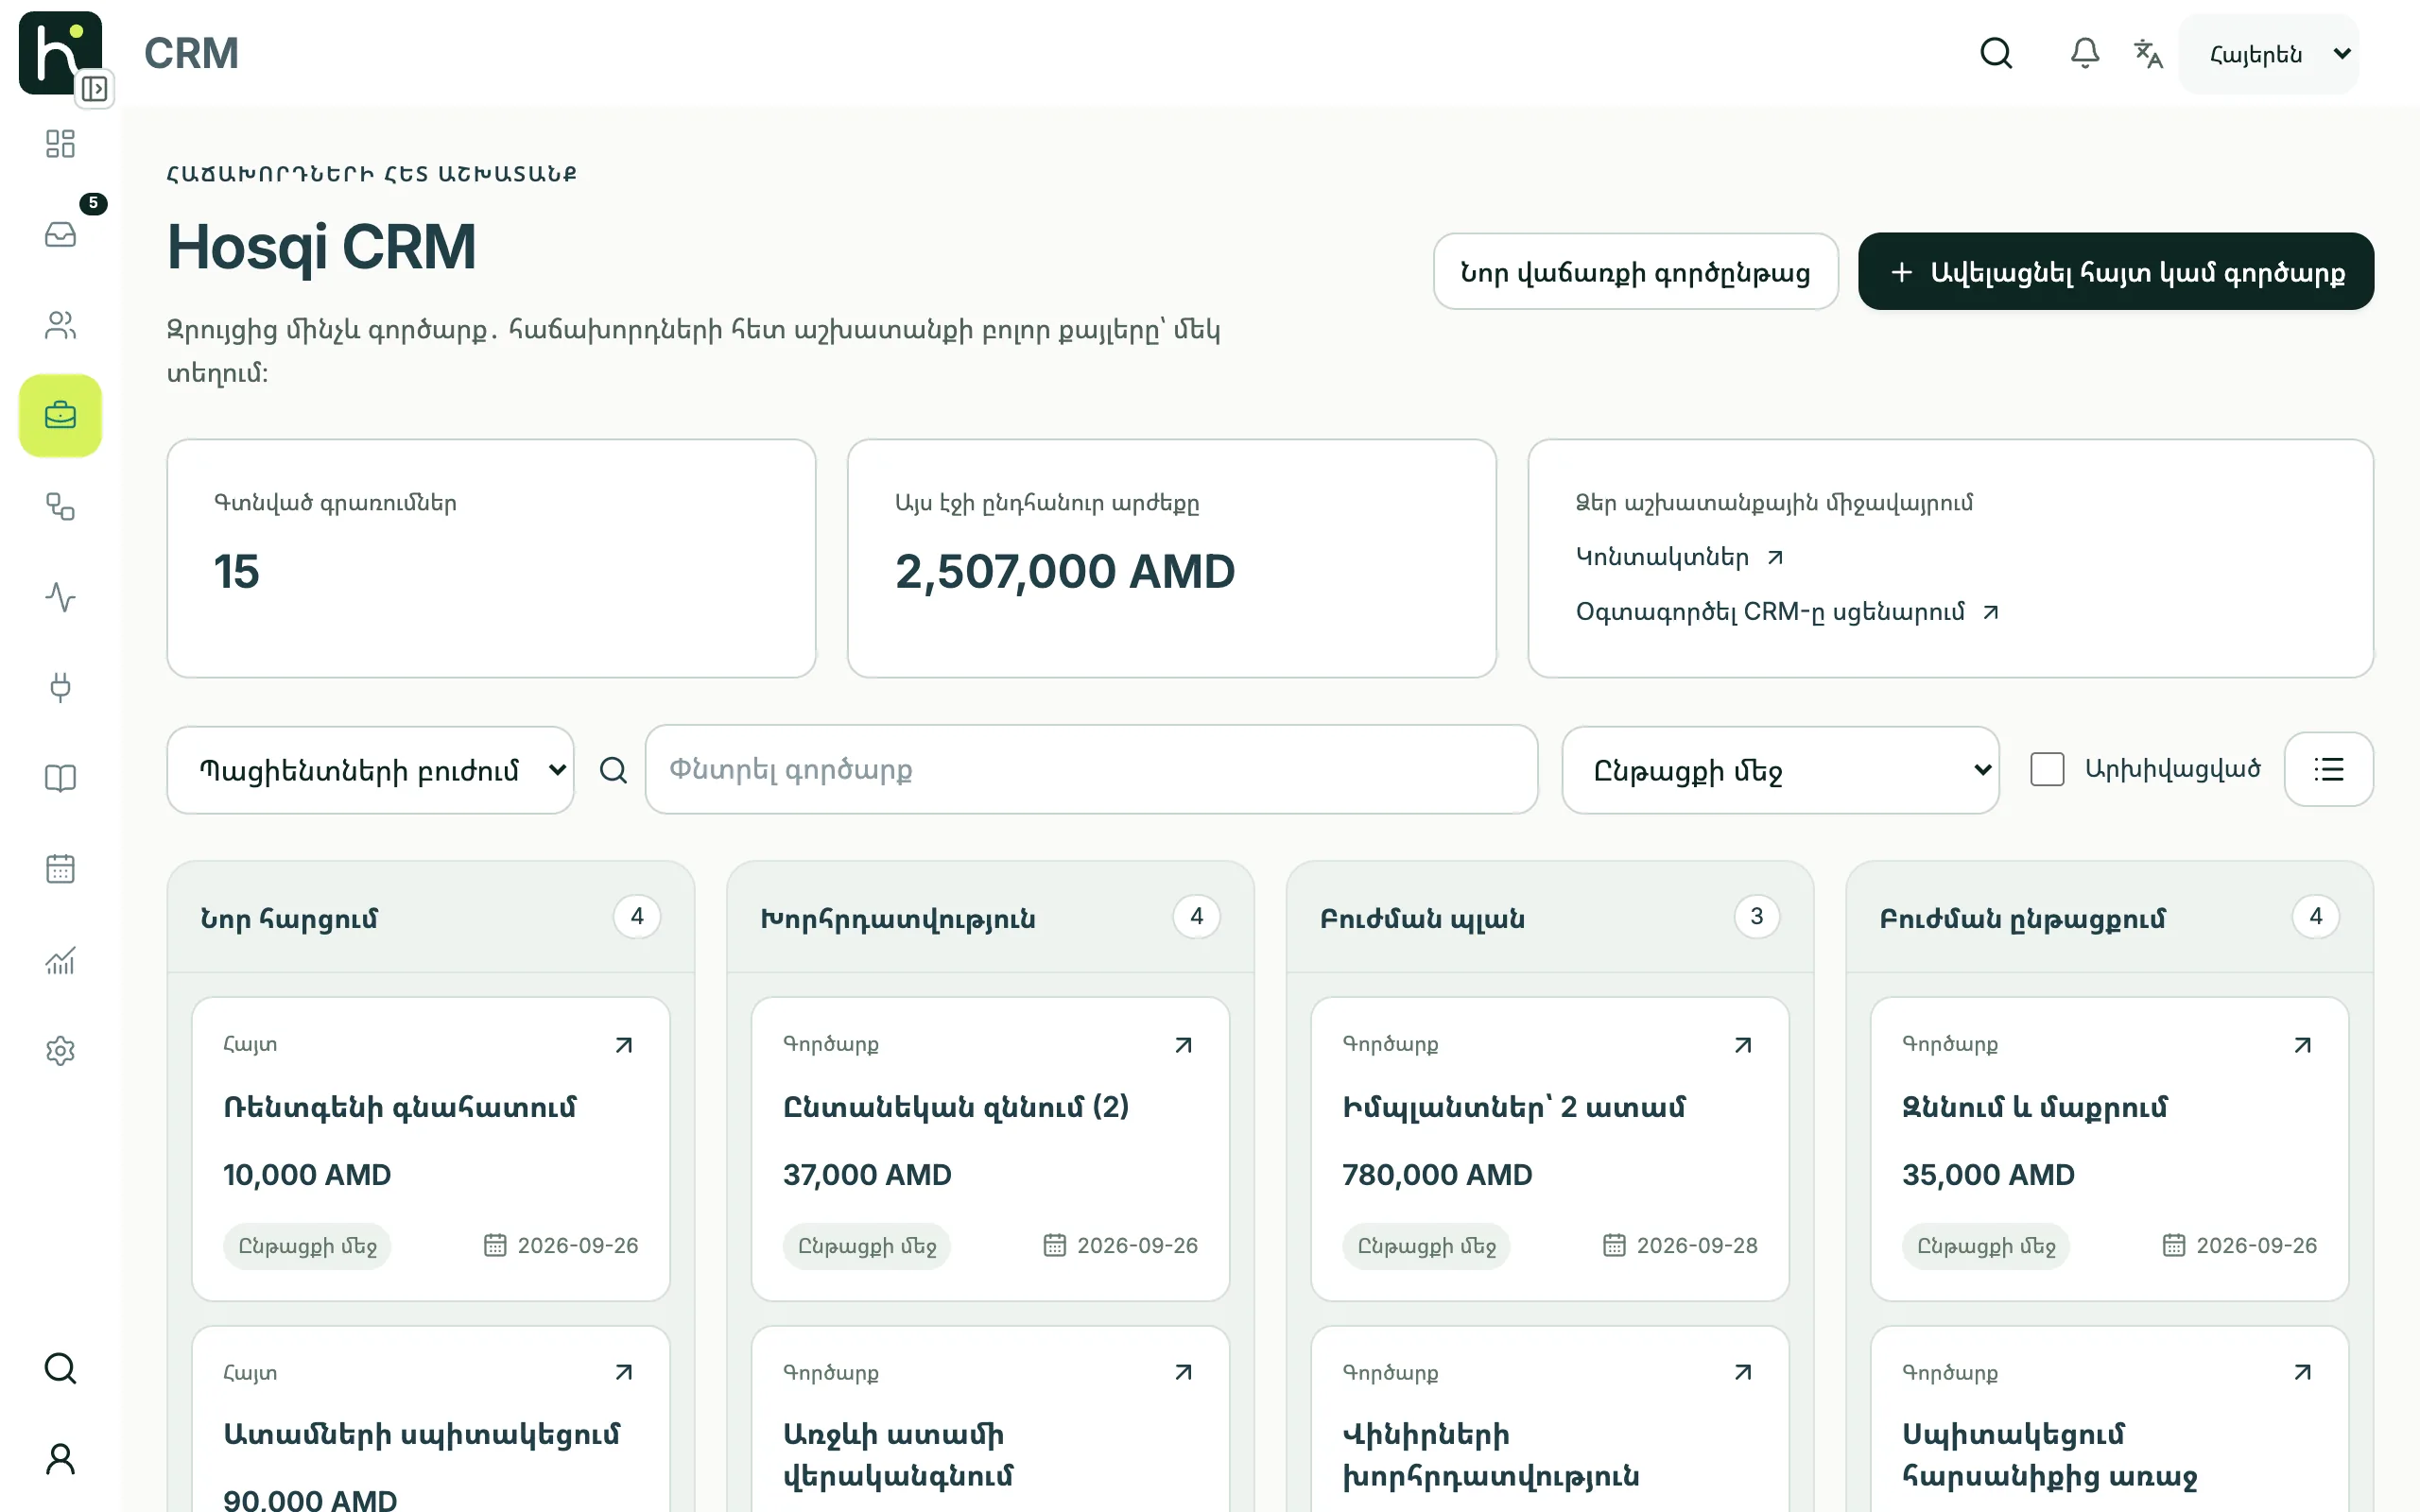Open the dashboard grid icon in sidebar
Viewport: 2420px width, 1512px height.
pyautogui.click(x=60, y=144)
